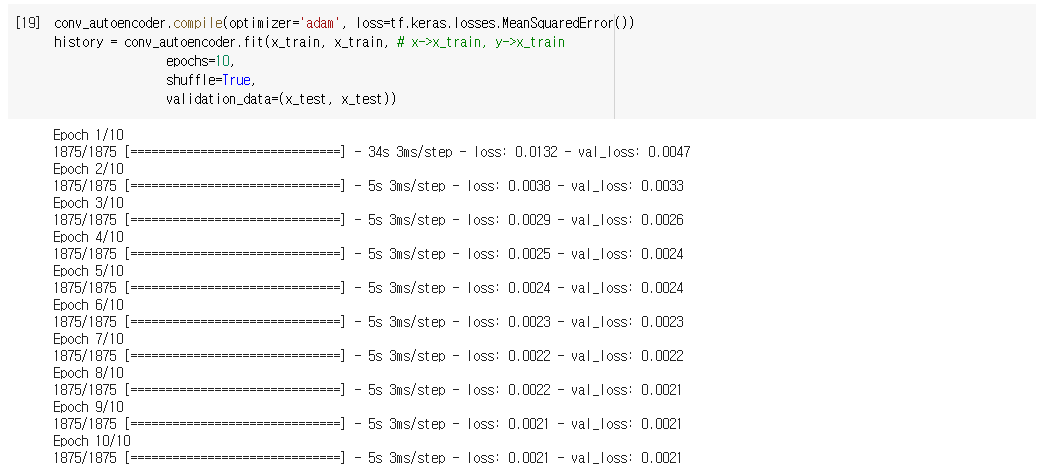Image resolution: width=1040 pixels, height=472 pixels.
Task: Click the shuffle=True code line
Action: point(211,80)
